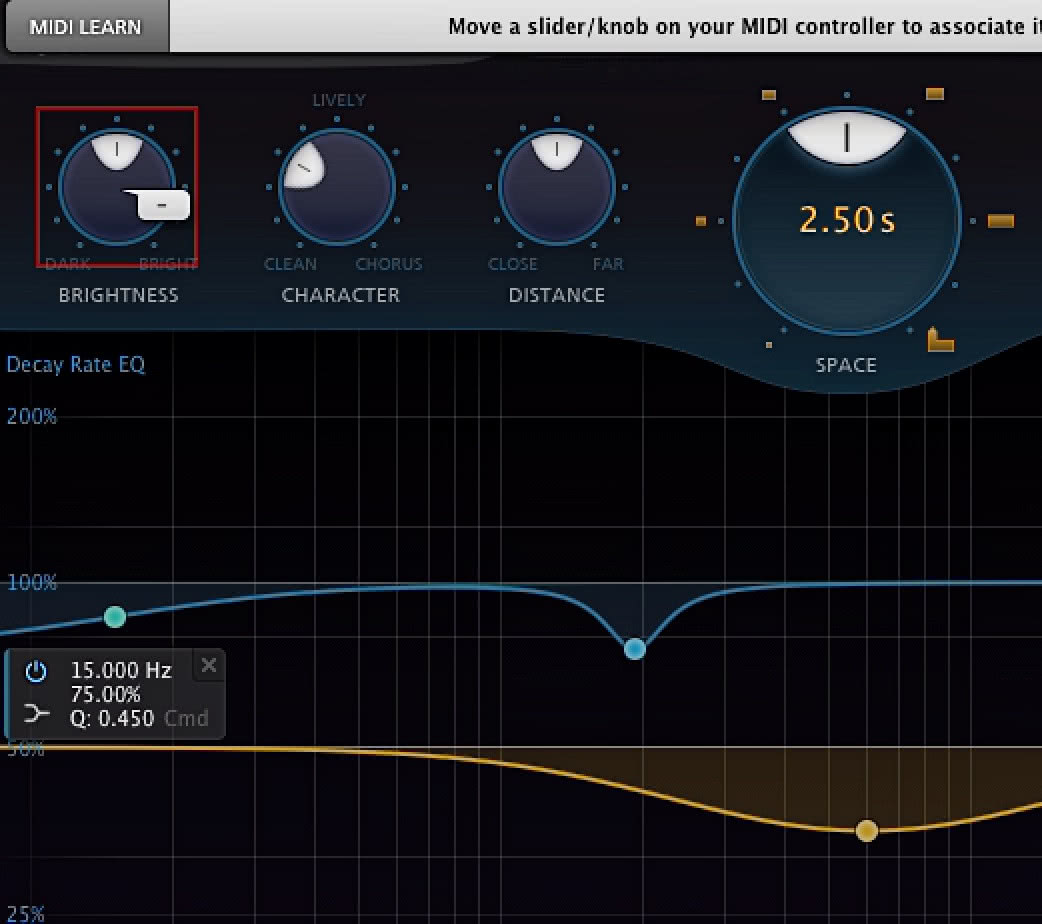Open the band shape icon beside Q
1042x924 pixels.
click(36, 715)
